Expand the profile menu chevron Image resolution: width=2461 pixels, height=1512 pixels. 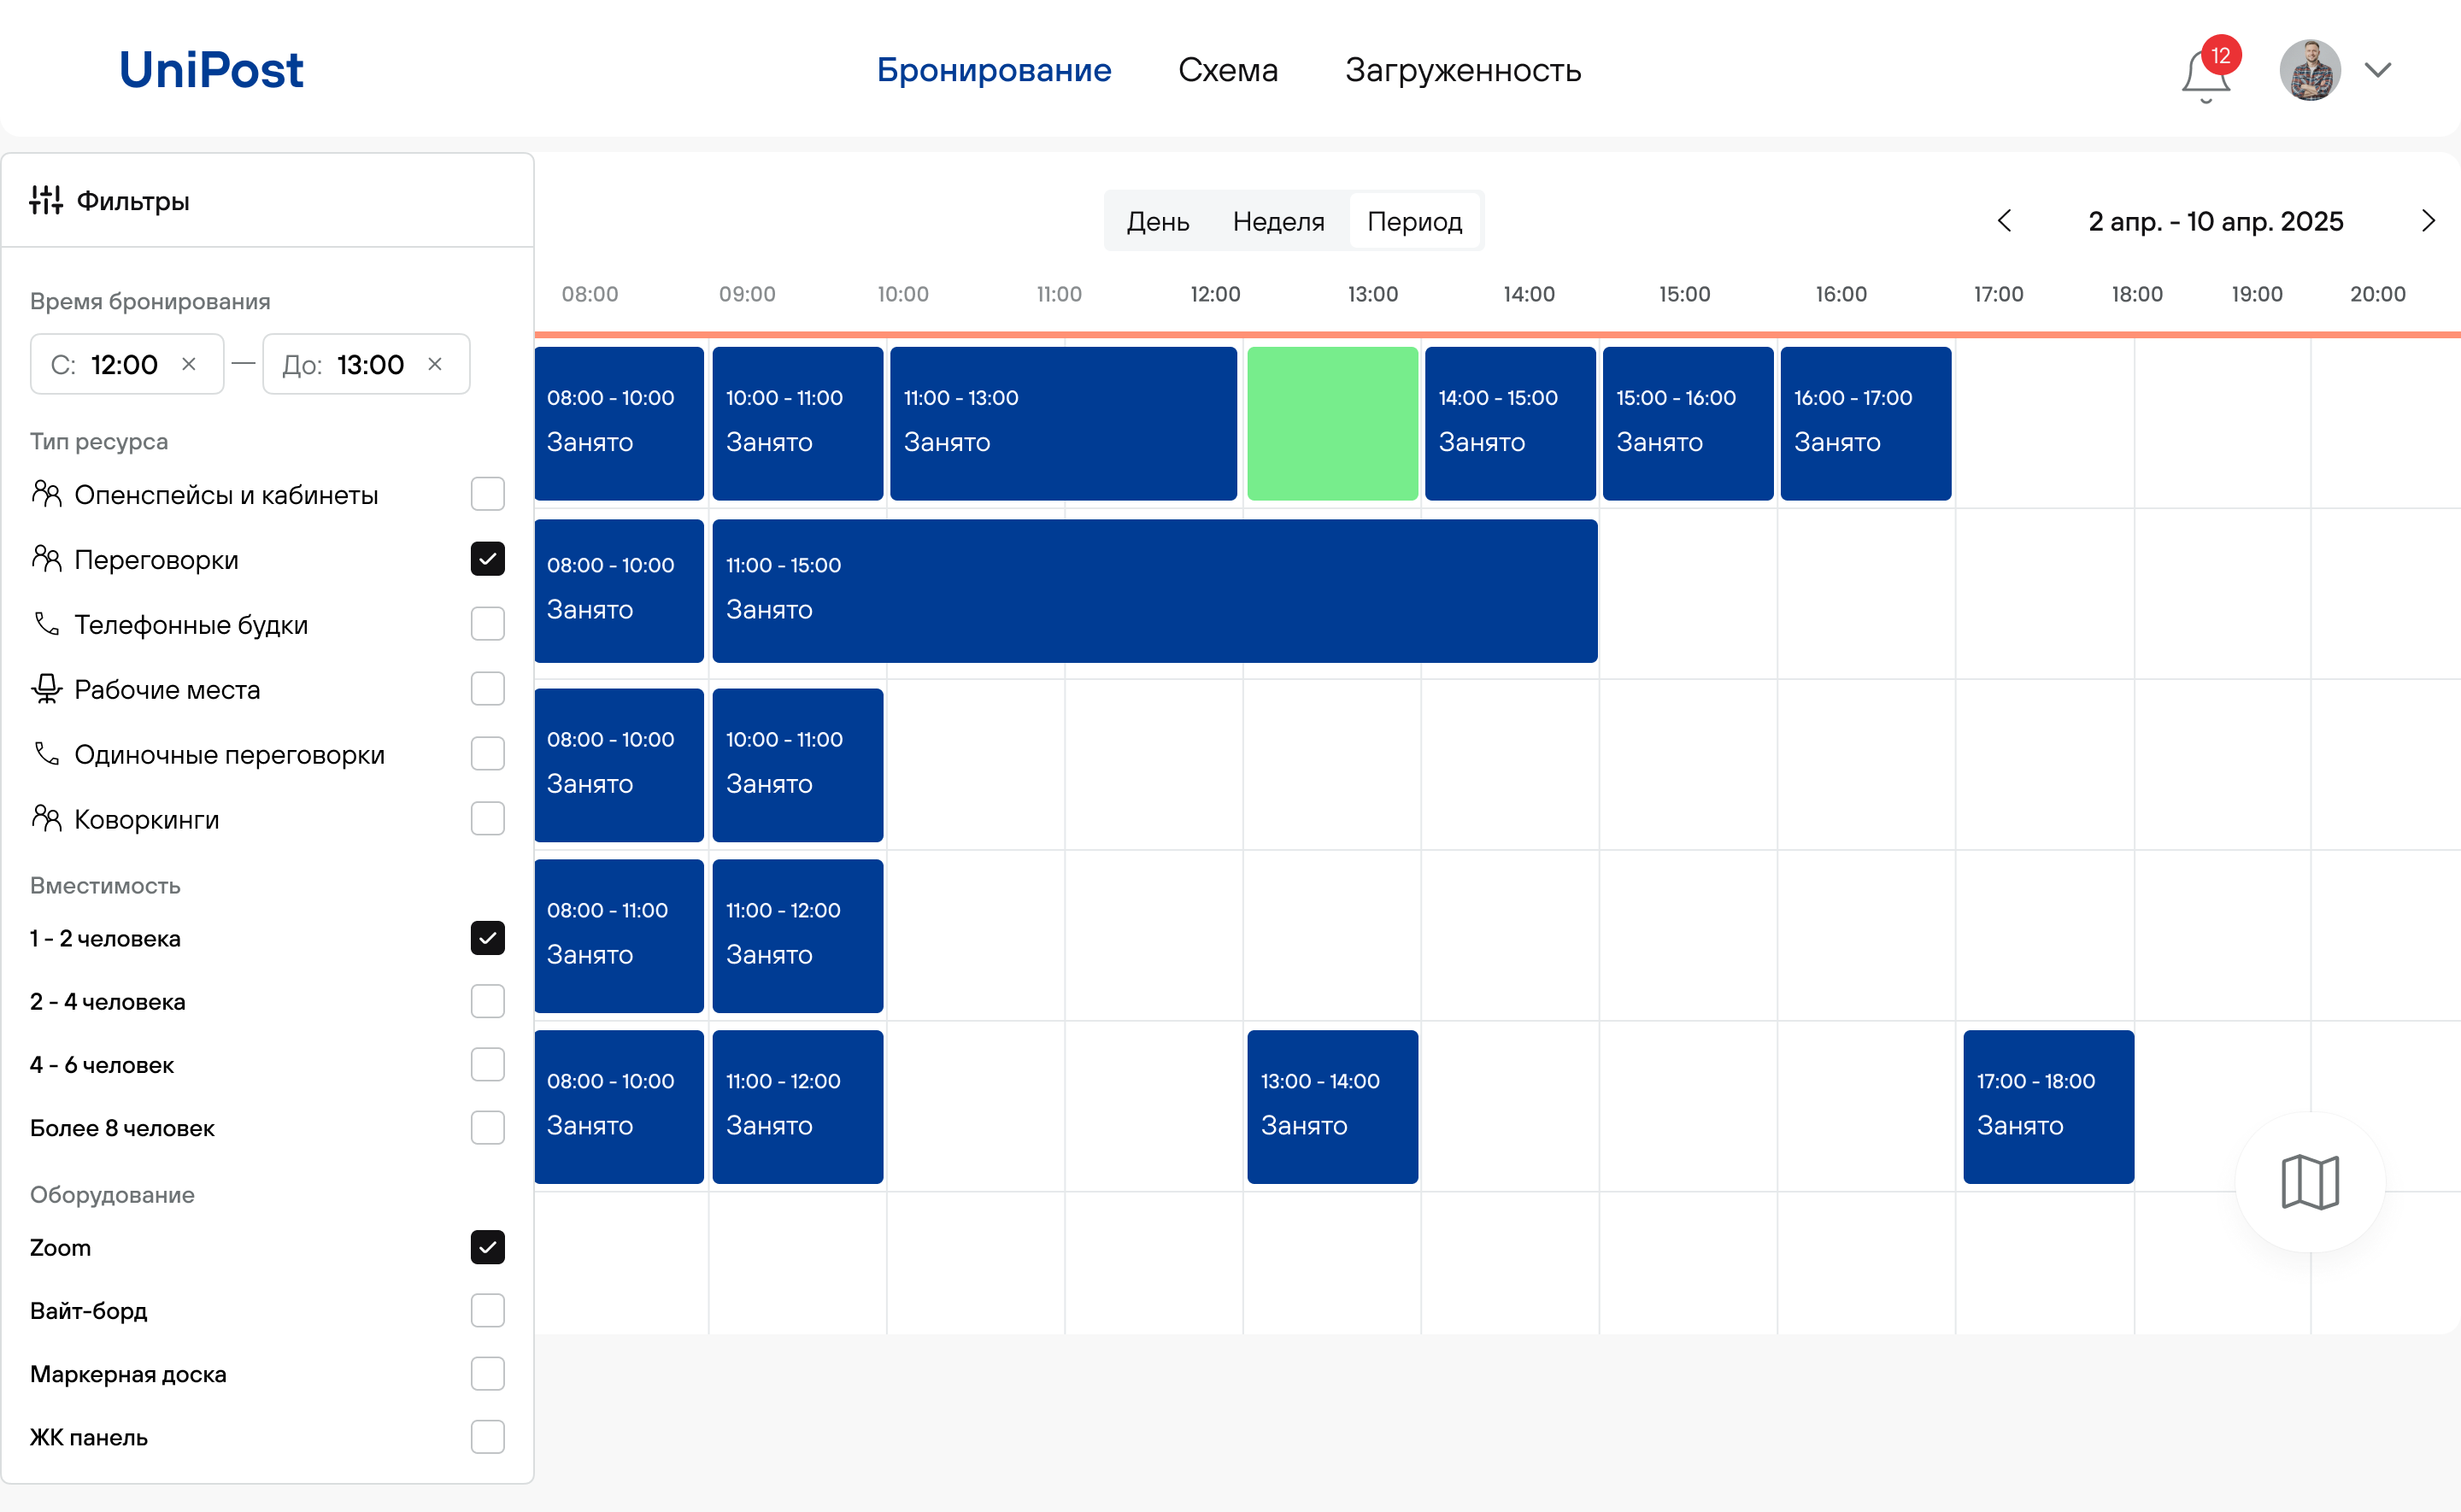[x=2378, y=70]
